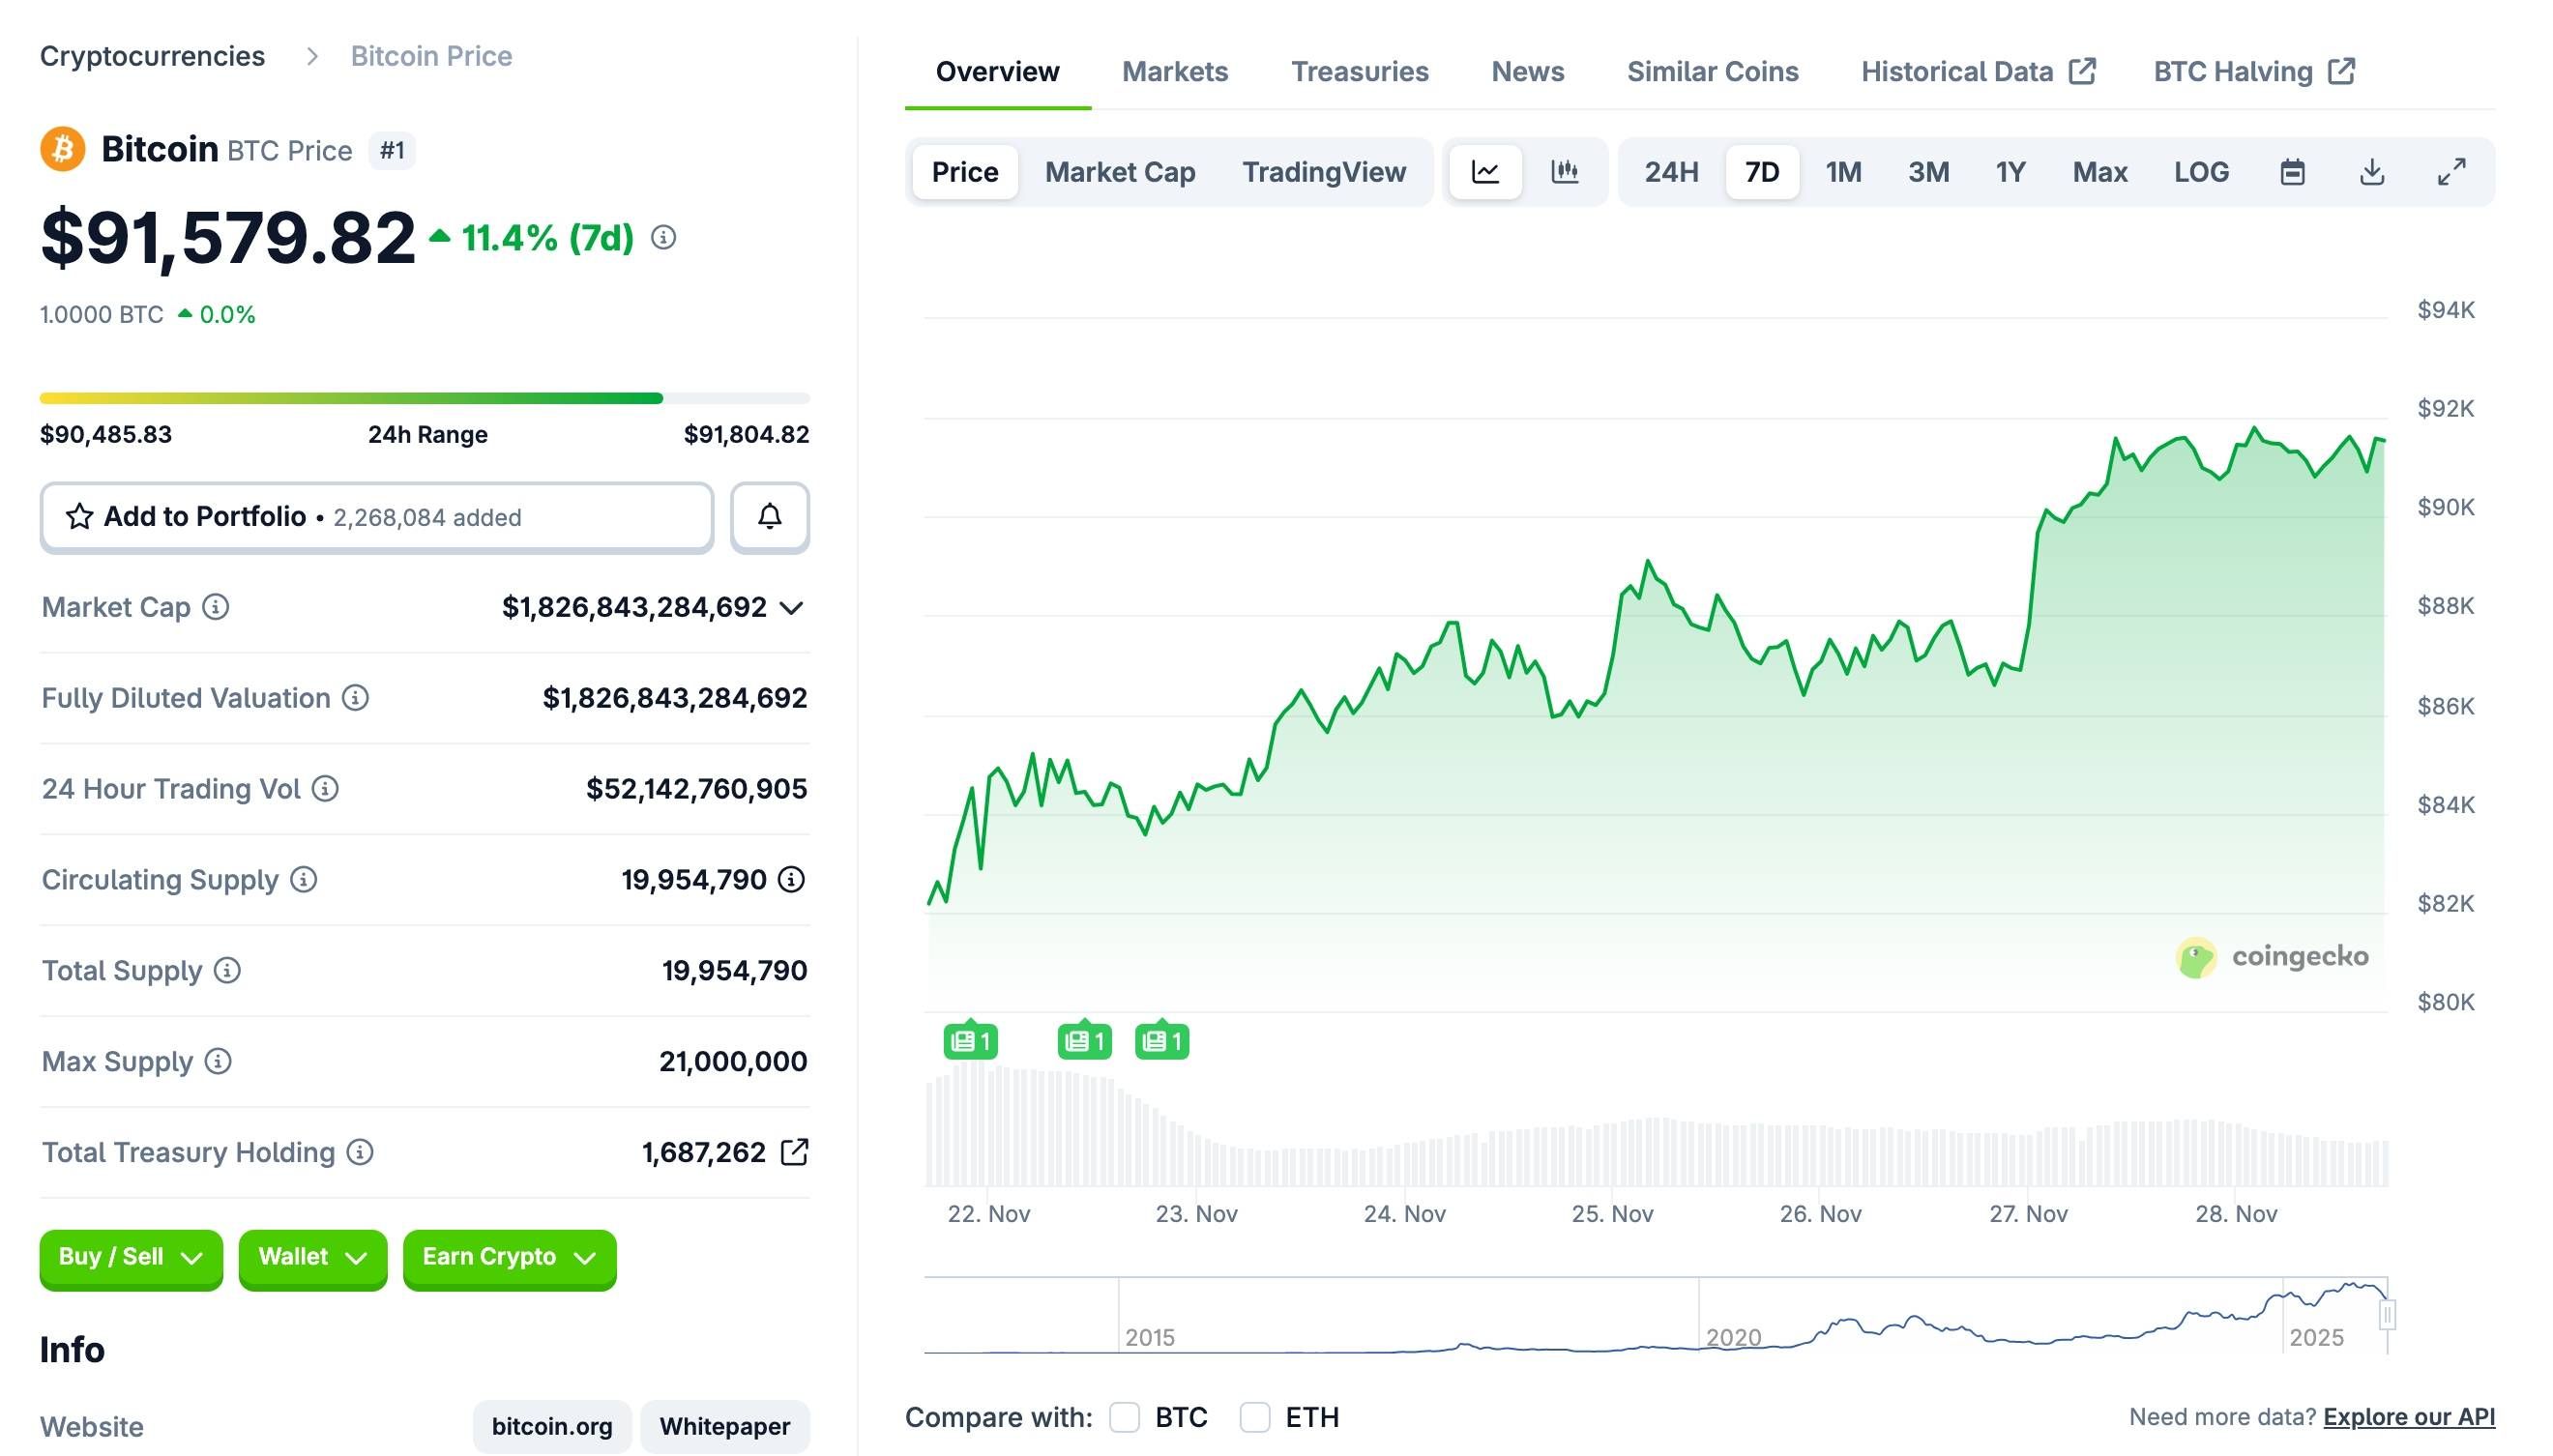Open the calendar date range picker

coord(2293,171)
